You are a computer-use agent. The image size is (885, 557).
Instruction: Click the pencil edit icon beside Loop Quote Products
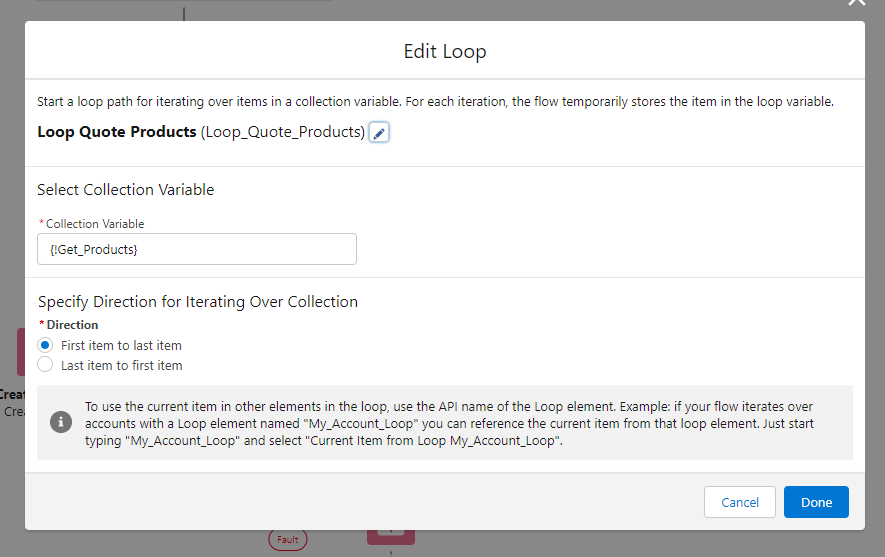[x=379, y=133]
